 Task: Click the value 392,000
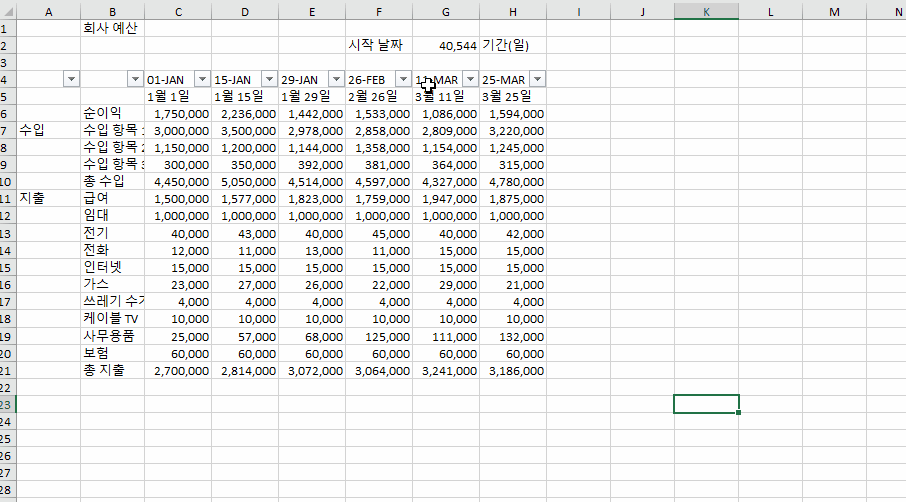point(312,165)
